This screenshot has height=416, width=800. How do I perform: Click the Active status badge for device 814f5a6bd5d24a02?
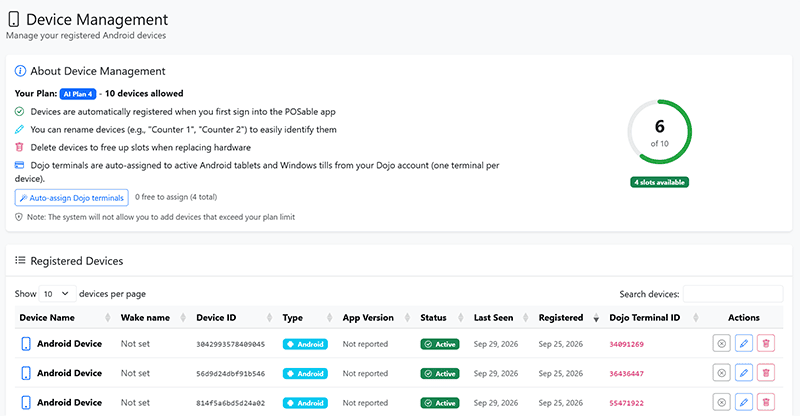(x=440, y=403)
